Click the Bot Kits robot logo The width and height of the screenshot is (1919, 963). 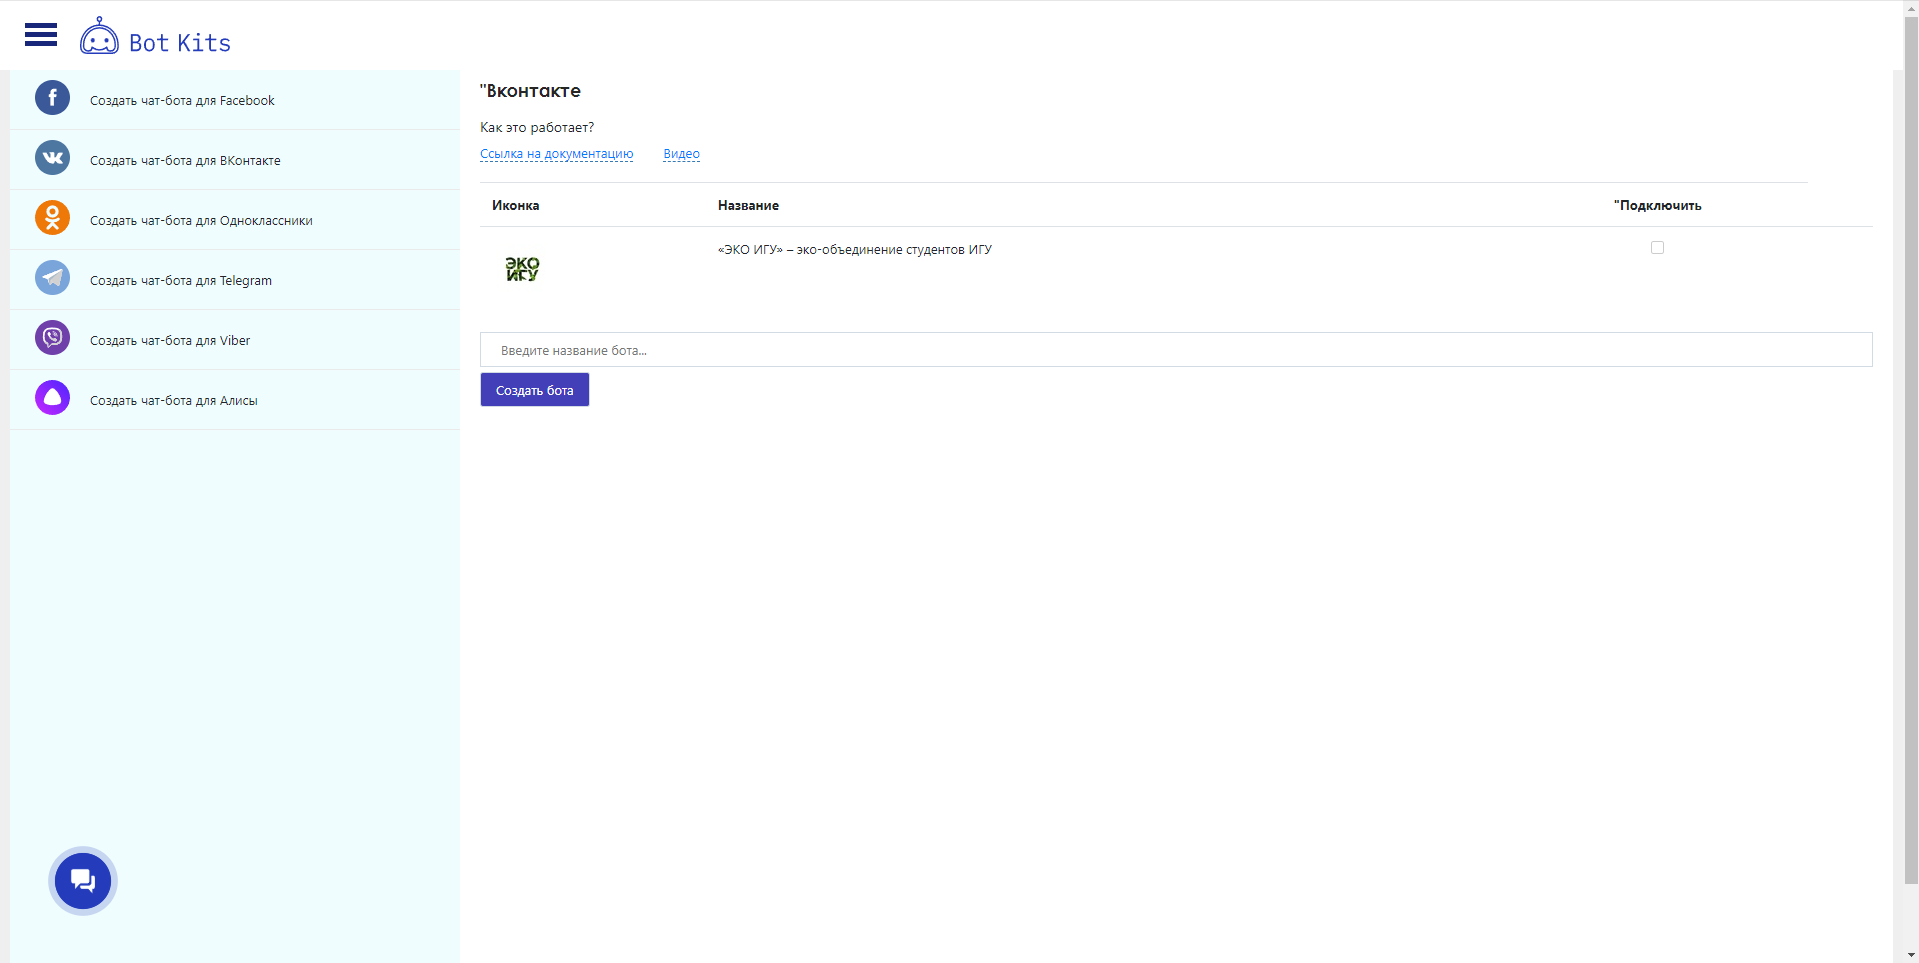(99, 36)
